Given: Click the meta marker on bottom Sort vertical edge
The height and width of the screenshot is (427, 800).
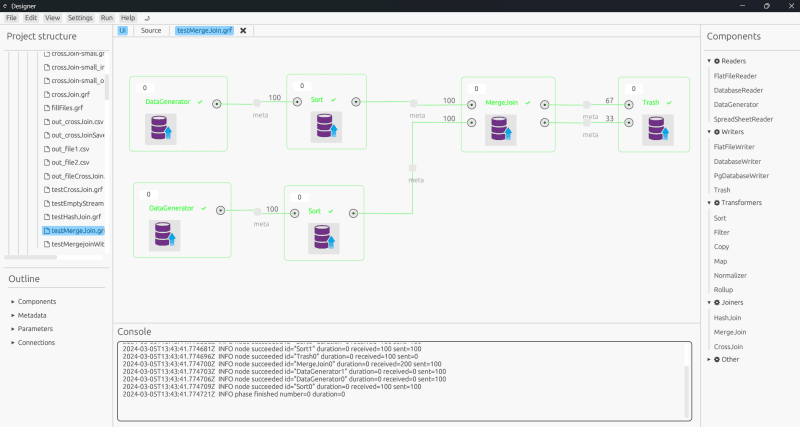Looking at the screenshot, I should (x=413, y=168).
